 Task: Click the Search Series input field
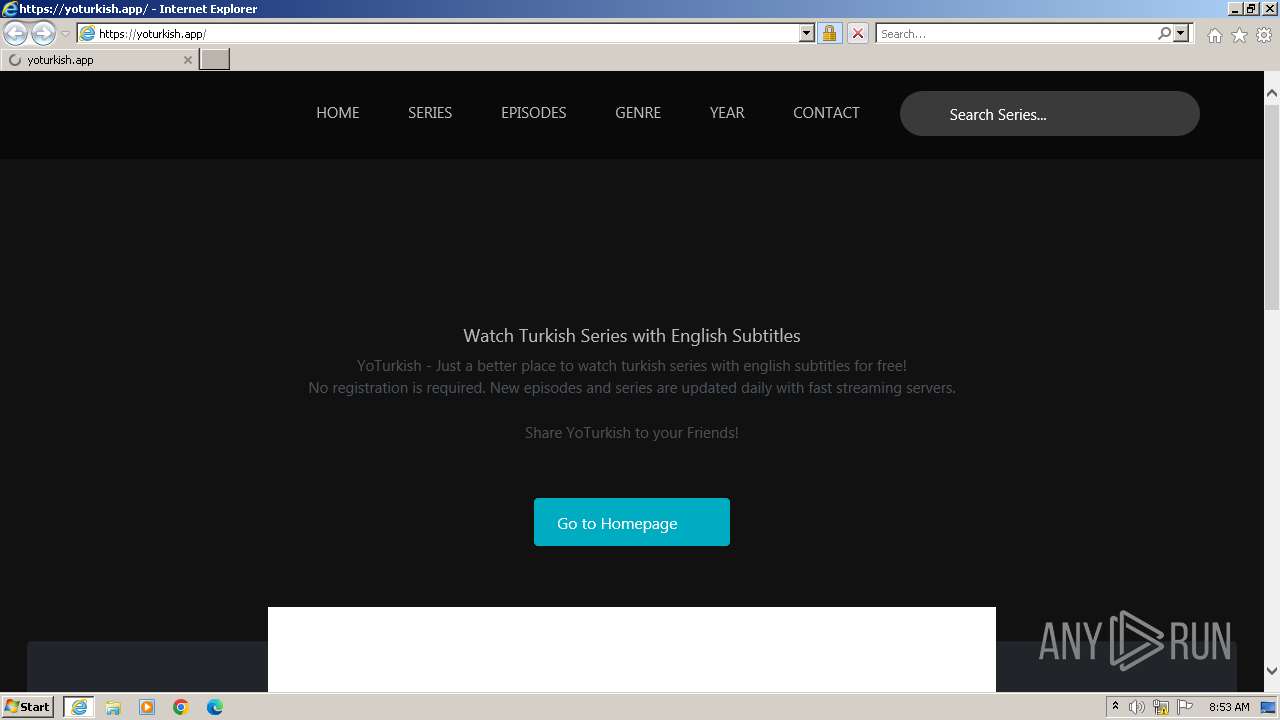[x=1050, y=114]
